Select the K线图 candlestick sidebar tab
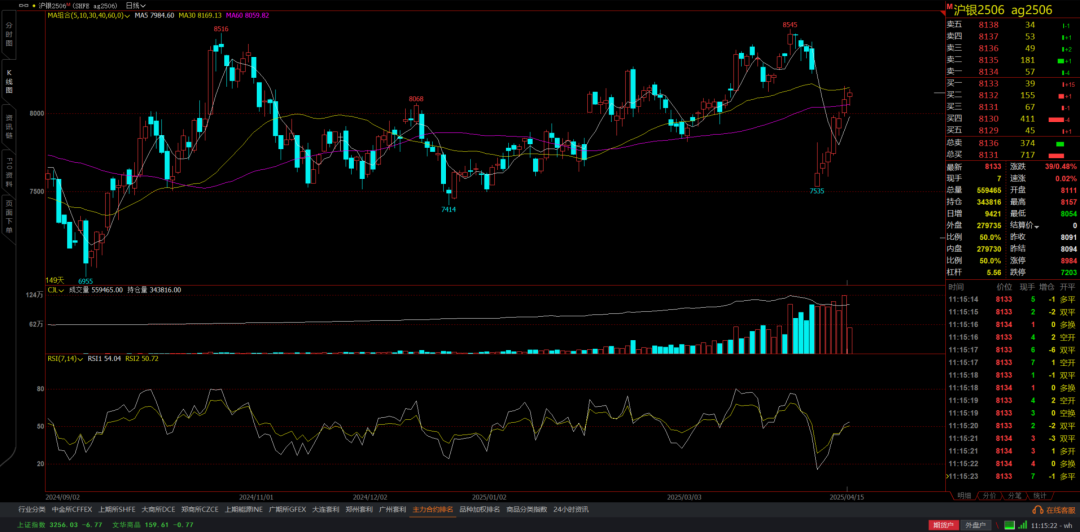 pos(9,81)
